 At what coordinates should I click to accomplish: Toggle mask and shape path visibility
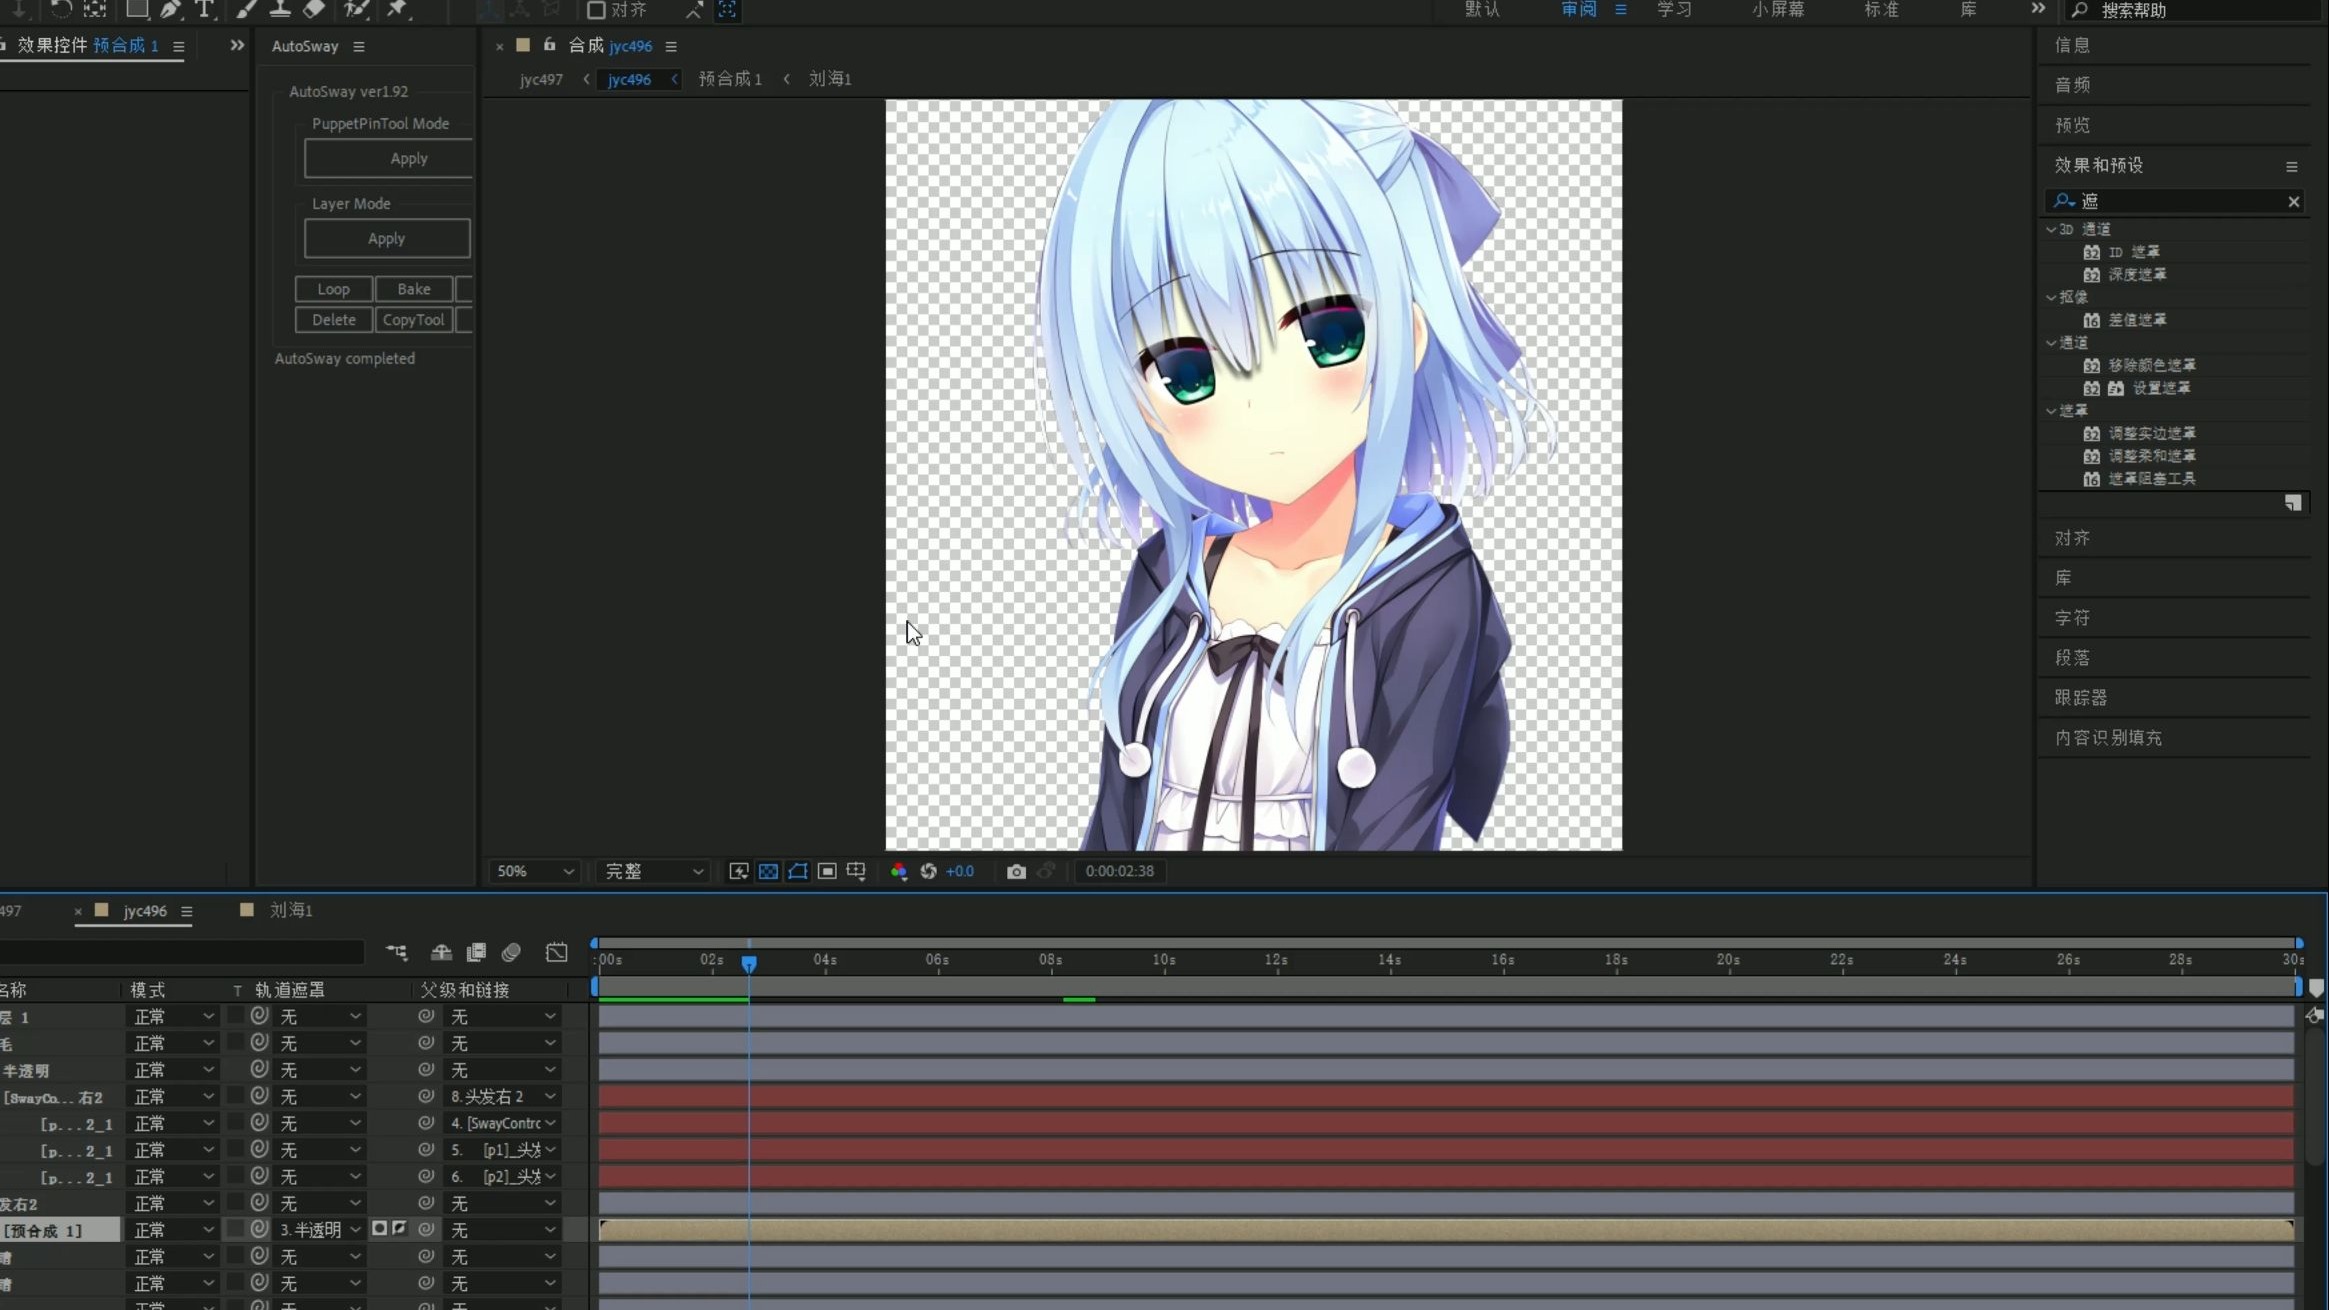tap(798, 871)
